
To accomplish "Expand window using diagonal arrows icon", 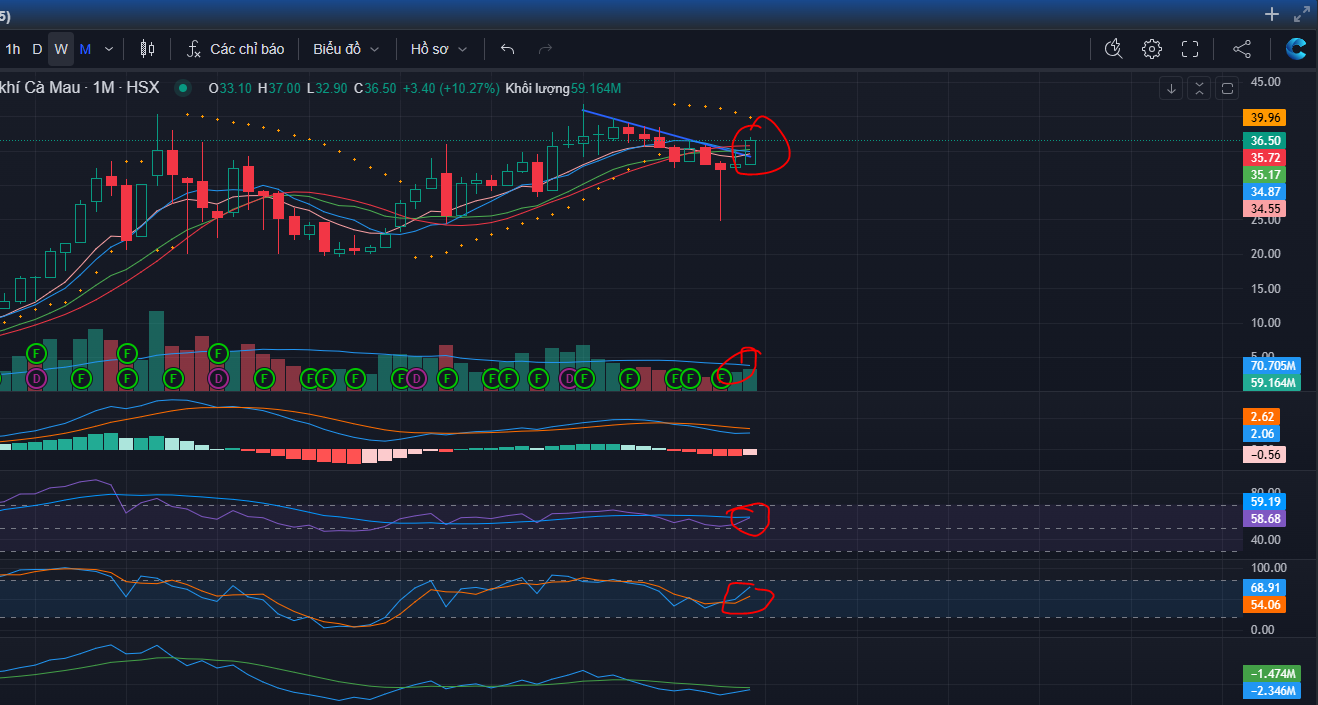I will [1301, 14].
